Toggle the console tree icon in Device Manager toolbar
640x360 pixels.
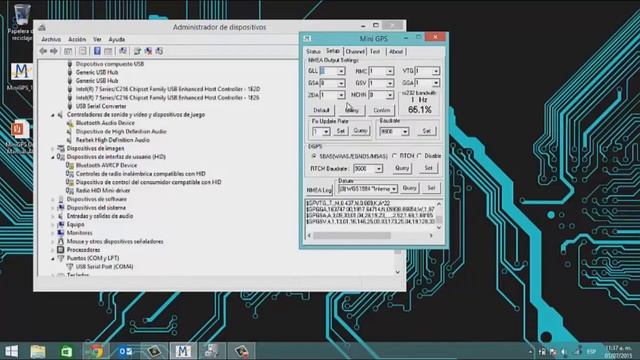tap(68, 51)
